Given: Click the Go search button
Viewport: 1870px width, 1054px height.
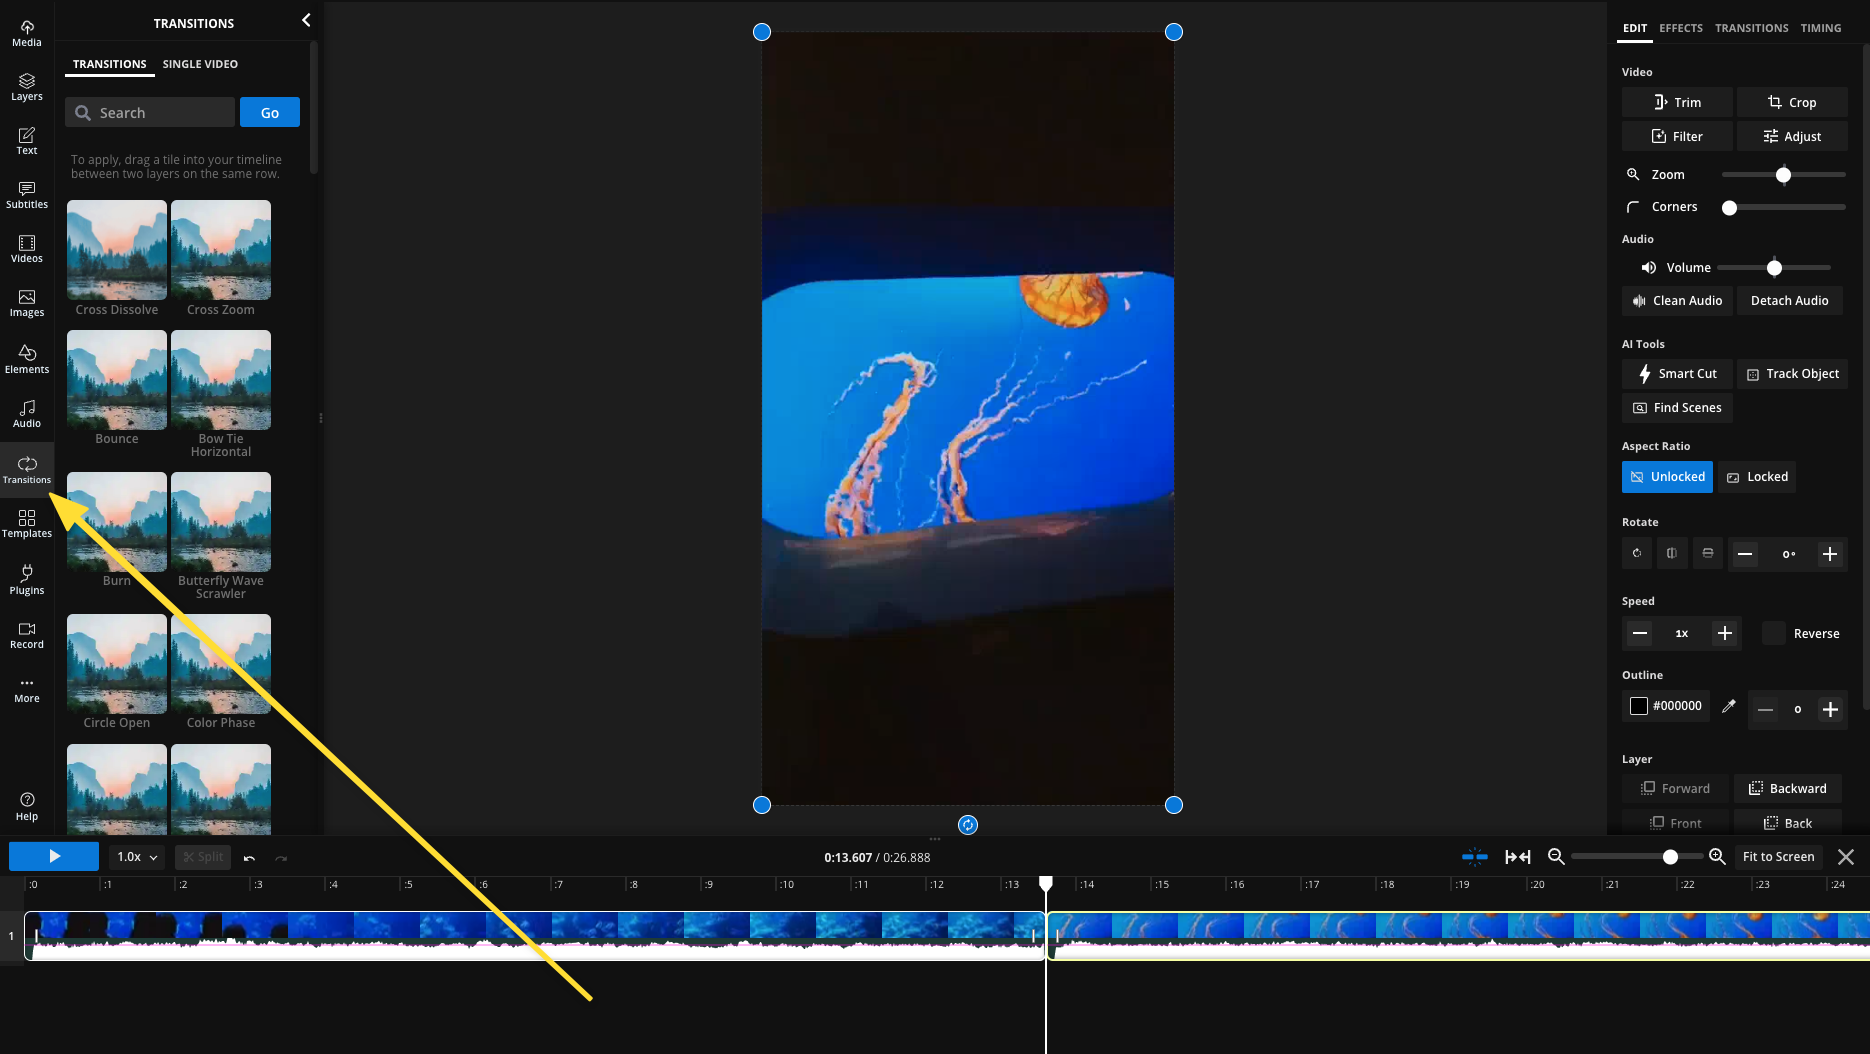Looking at the screenshot, I should click(269, 112).
